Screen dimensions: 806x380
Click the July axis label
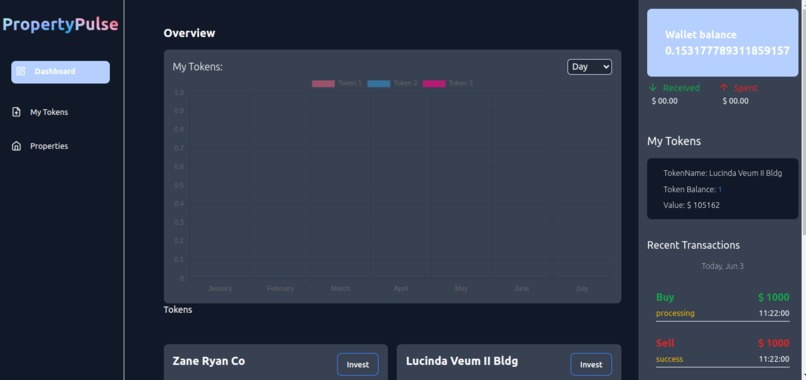coord(581,288)
